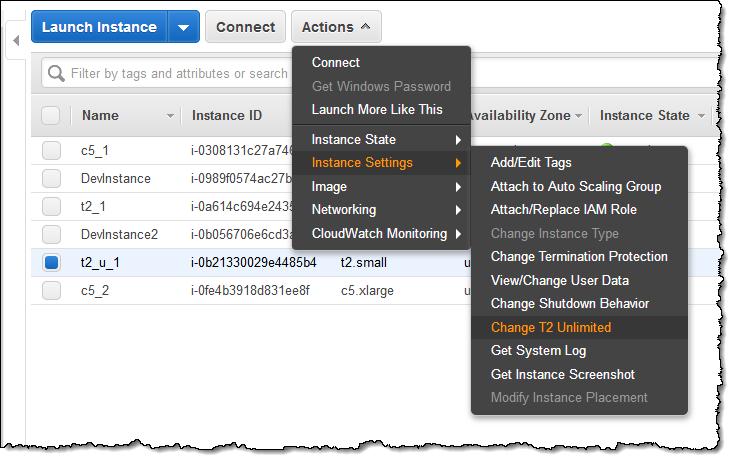Click the filter by tags search field
The width and height of the screenshot is (734, 460).
point(180,73)
